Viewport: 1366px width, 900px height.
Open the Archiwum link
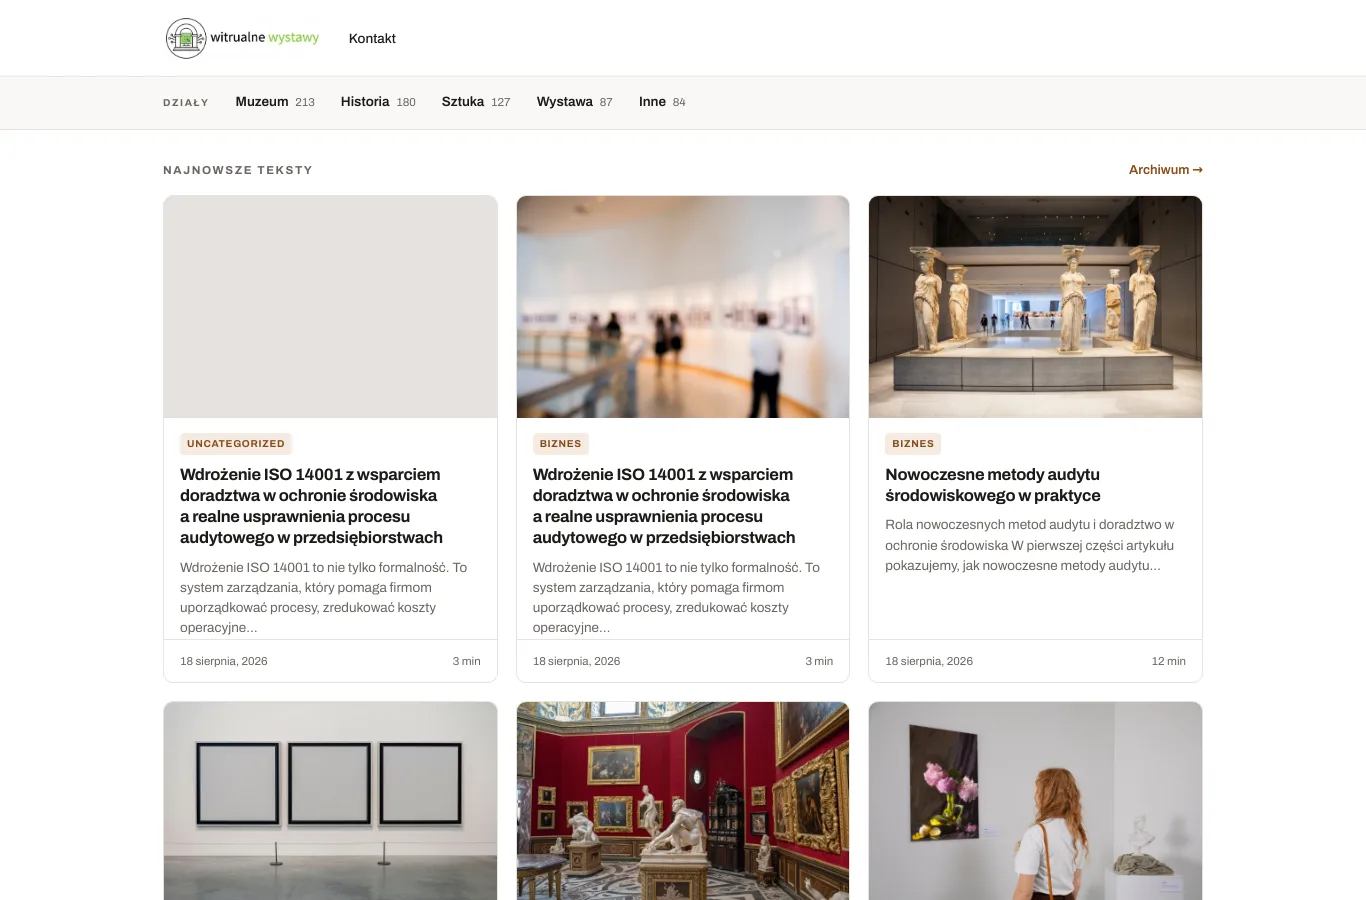click(1165, 170)
